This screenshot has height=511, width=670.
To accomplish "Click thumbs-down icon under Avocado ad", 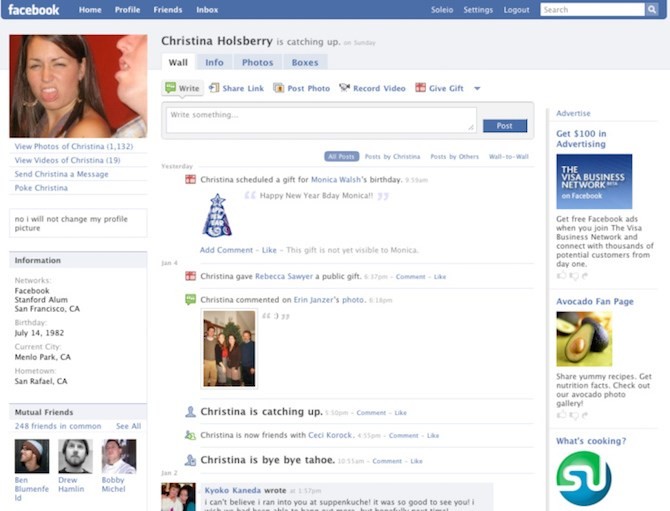I will click(574, 415).
